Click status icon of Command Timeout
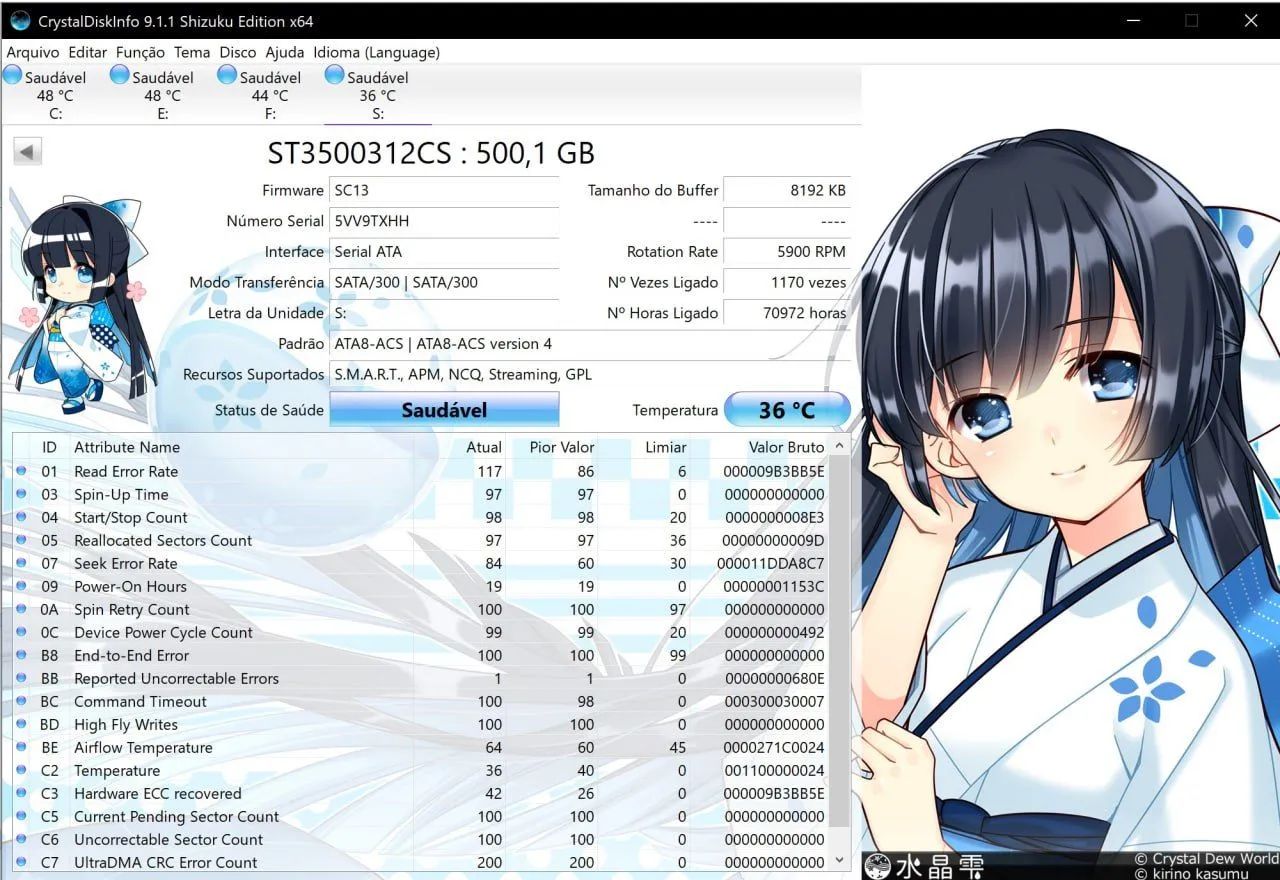The image size is (1280, 880). [x=22, y=701]
